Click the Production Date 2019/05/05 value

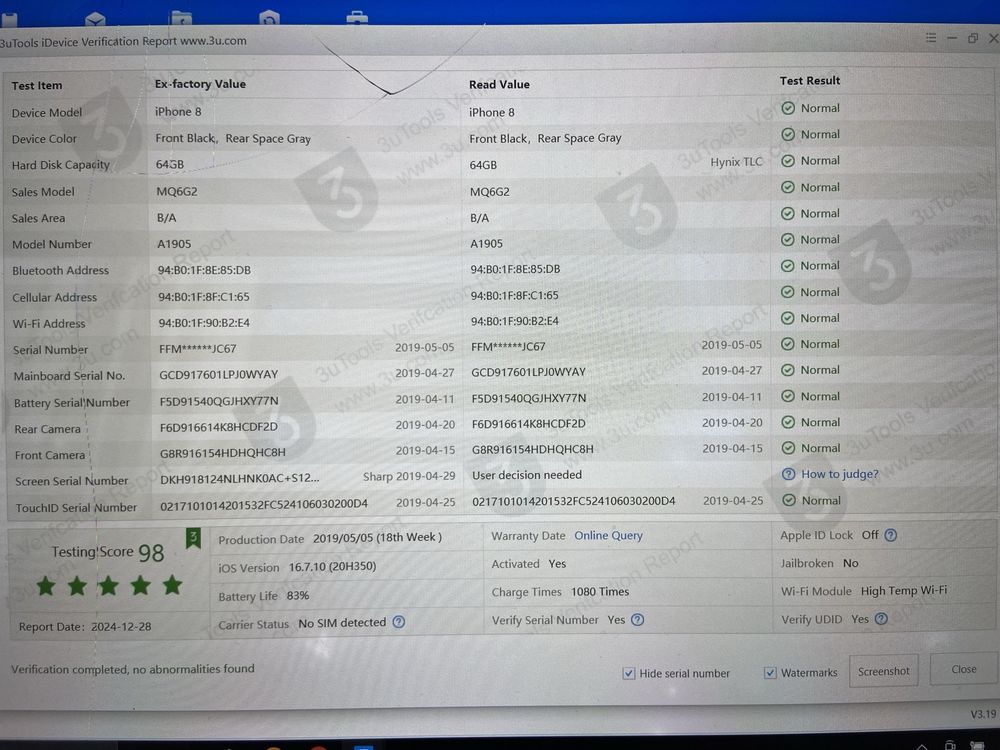coord(378,538)
